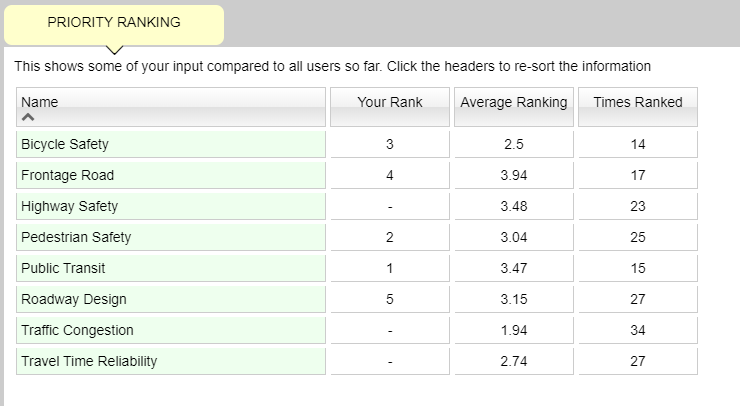Click the sort arrow under Name header
The width and height of the screenshot is (740, 406).
coord(28,117)
